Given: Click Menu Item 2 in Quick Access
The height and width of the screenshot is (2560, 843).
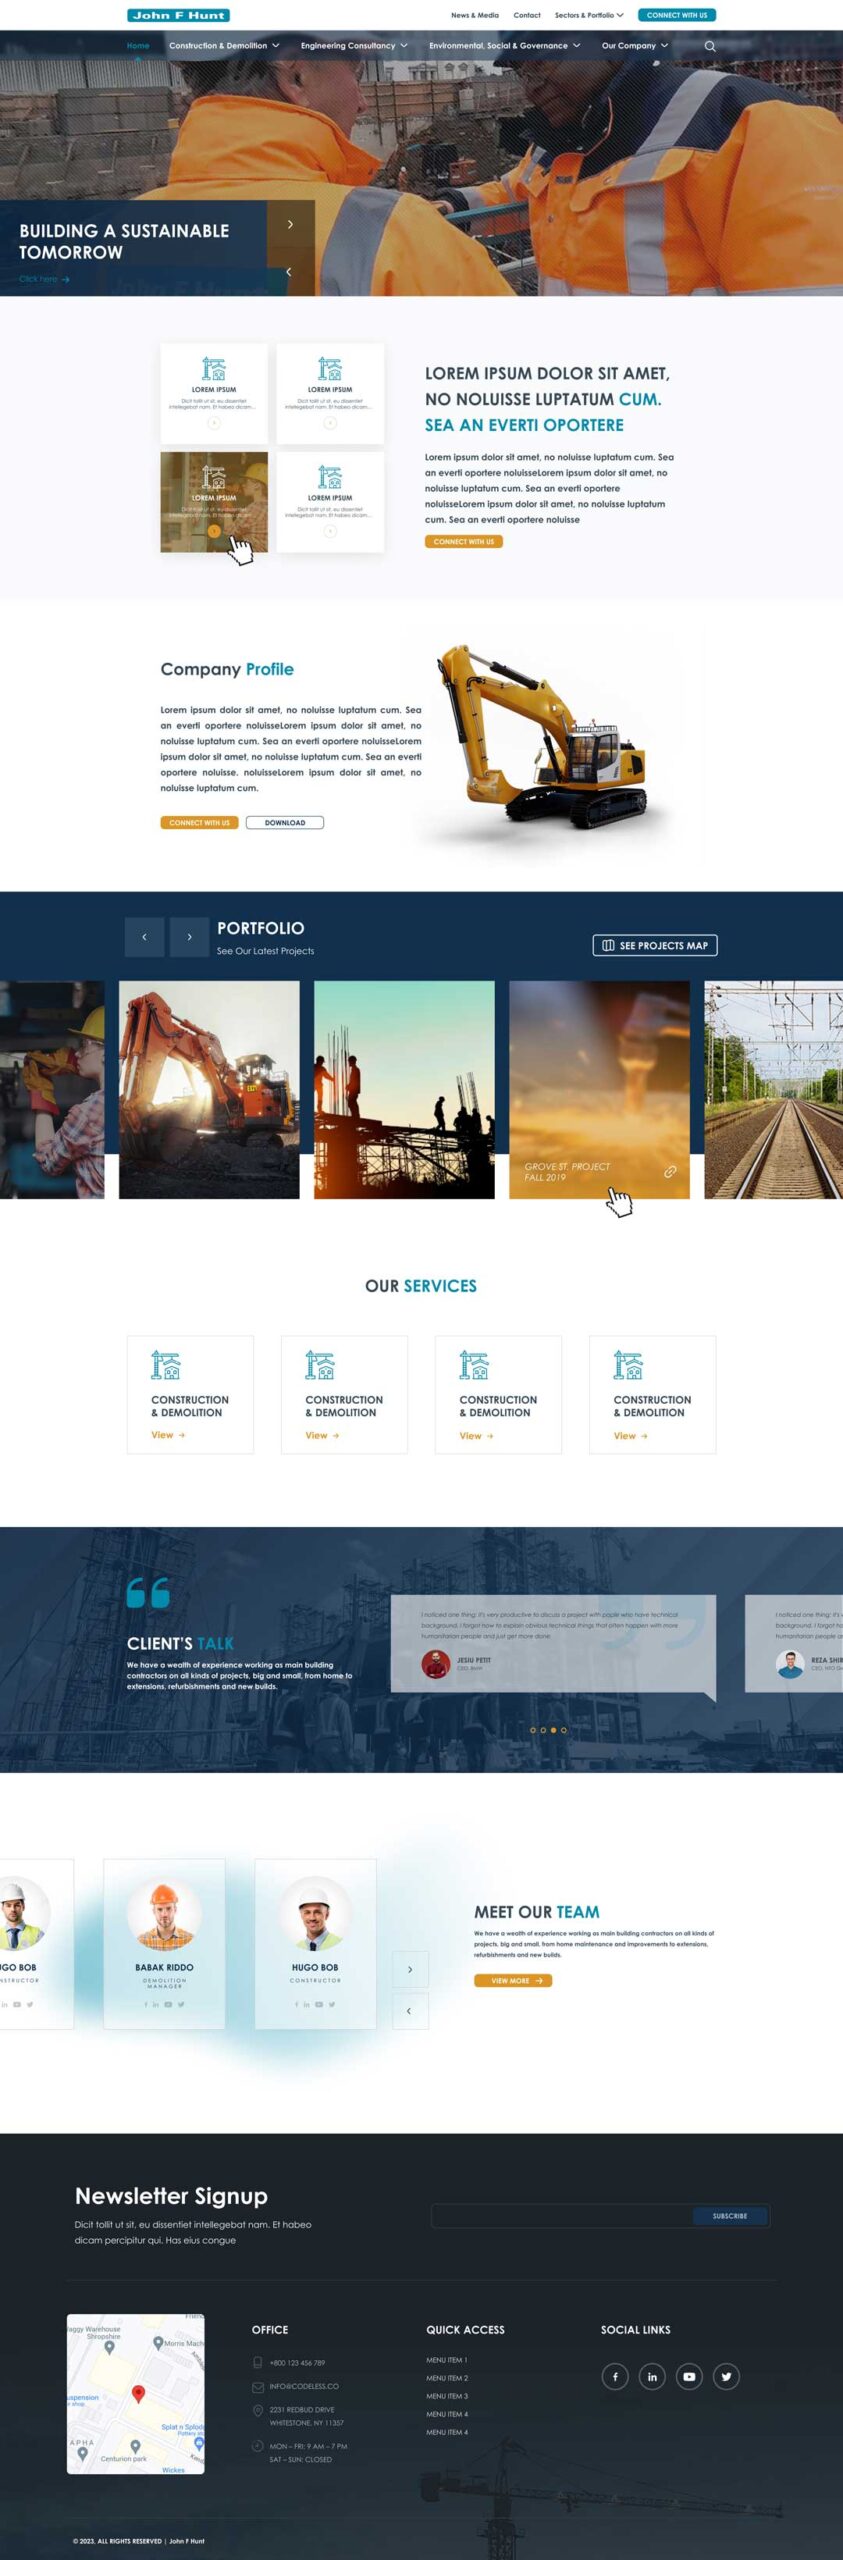Looking at the screenshot, I should [x=447, y=2378].
